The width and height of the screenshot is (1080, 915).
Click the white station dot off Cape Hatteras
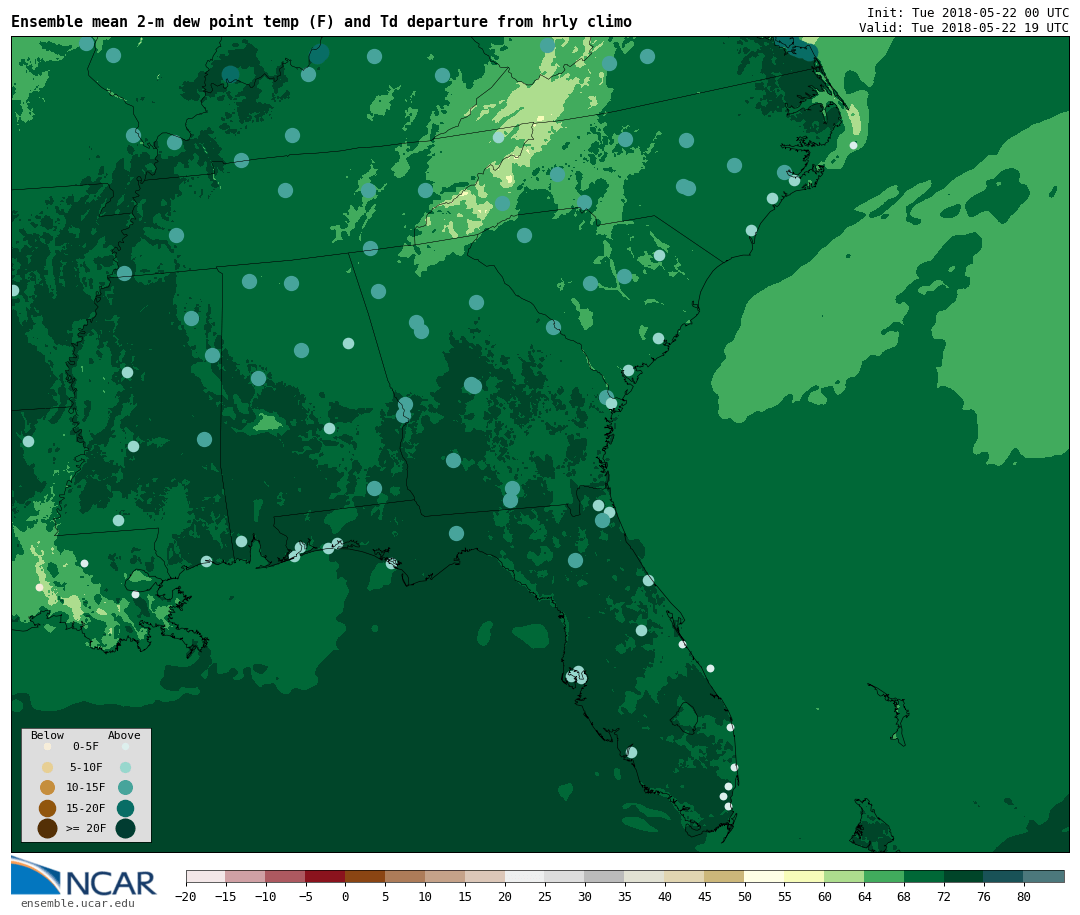853,145
